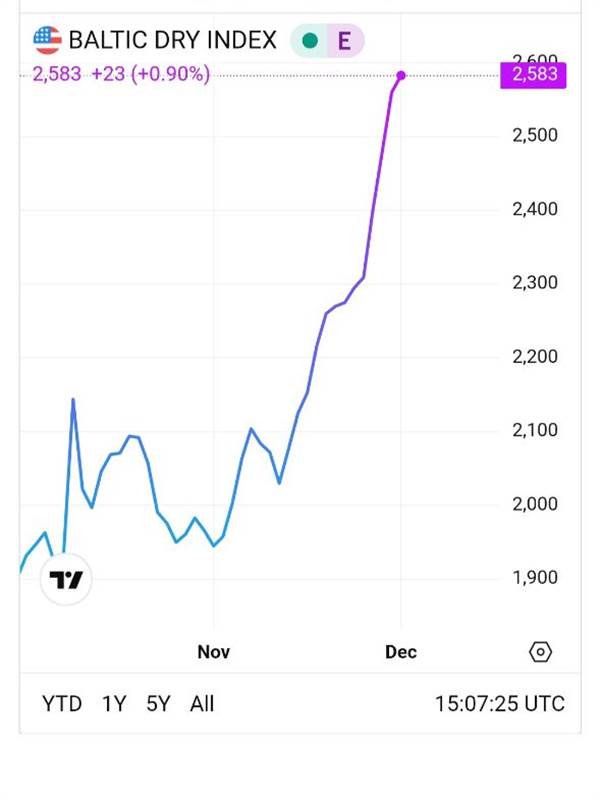The image size is (600, 800).
Task: Select the YTD time range
Action: (62, 704)
